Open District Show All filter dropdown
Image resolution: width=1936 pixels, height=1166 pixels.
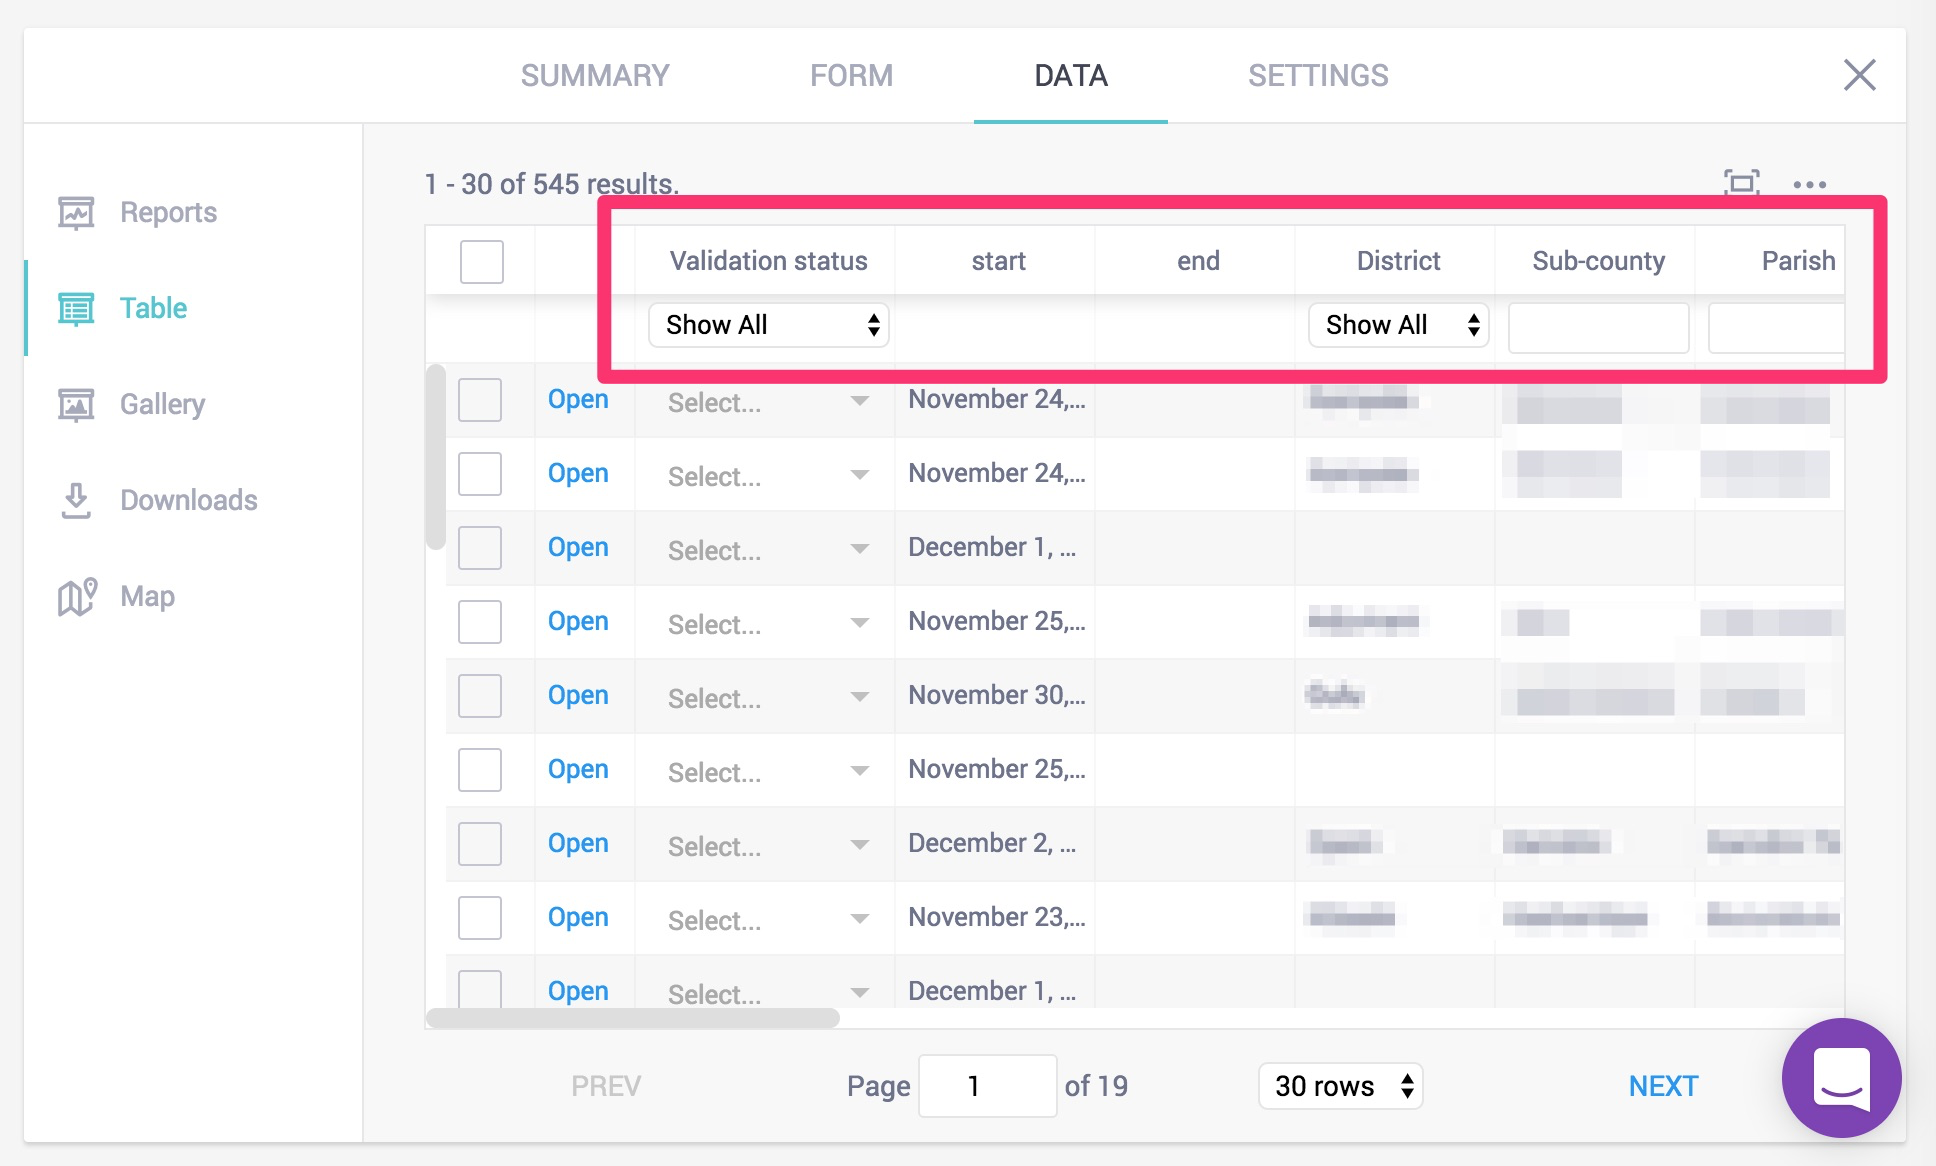click(1398, 325)
